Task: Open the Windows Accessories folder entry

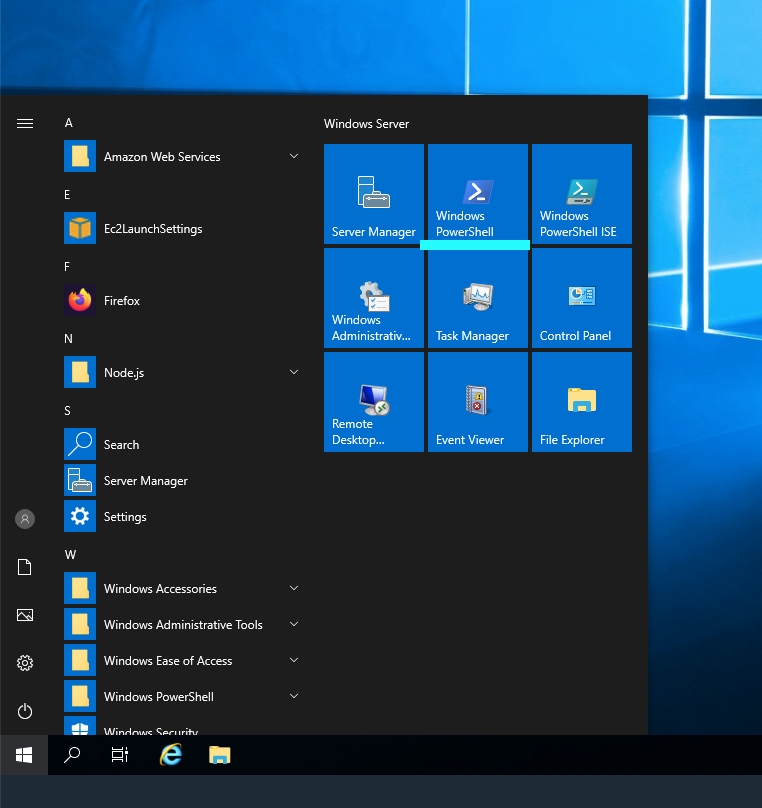Action: (183, 588)
